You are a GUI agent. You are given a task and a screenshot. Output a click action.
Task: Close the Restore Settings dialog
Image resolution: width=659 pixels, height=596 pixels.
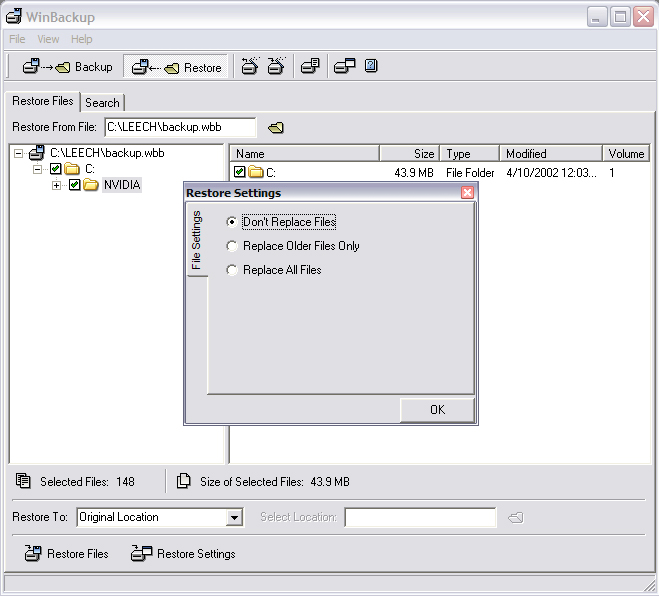pyautogui.click(x=467, y=193)
